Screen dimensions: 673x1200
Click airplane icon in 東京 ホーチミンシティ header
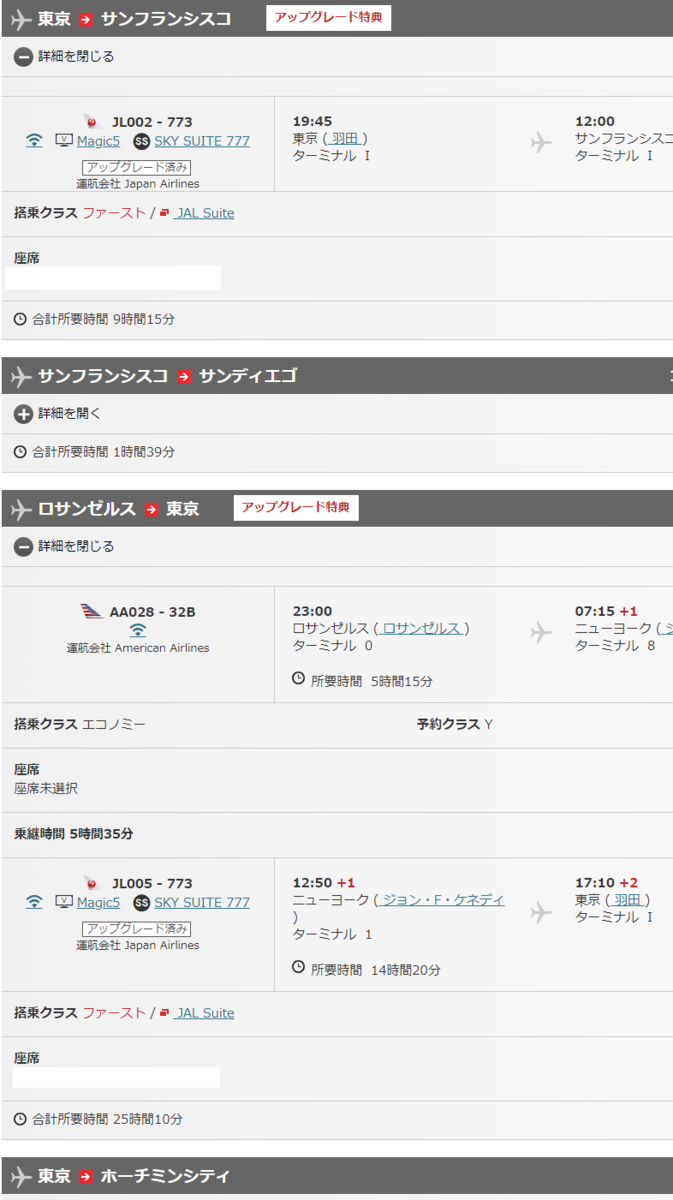coord(21,1176)
